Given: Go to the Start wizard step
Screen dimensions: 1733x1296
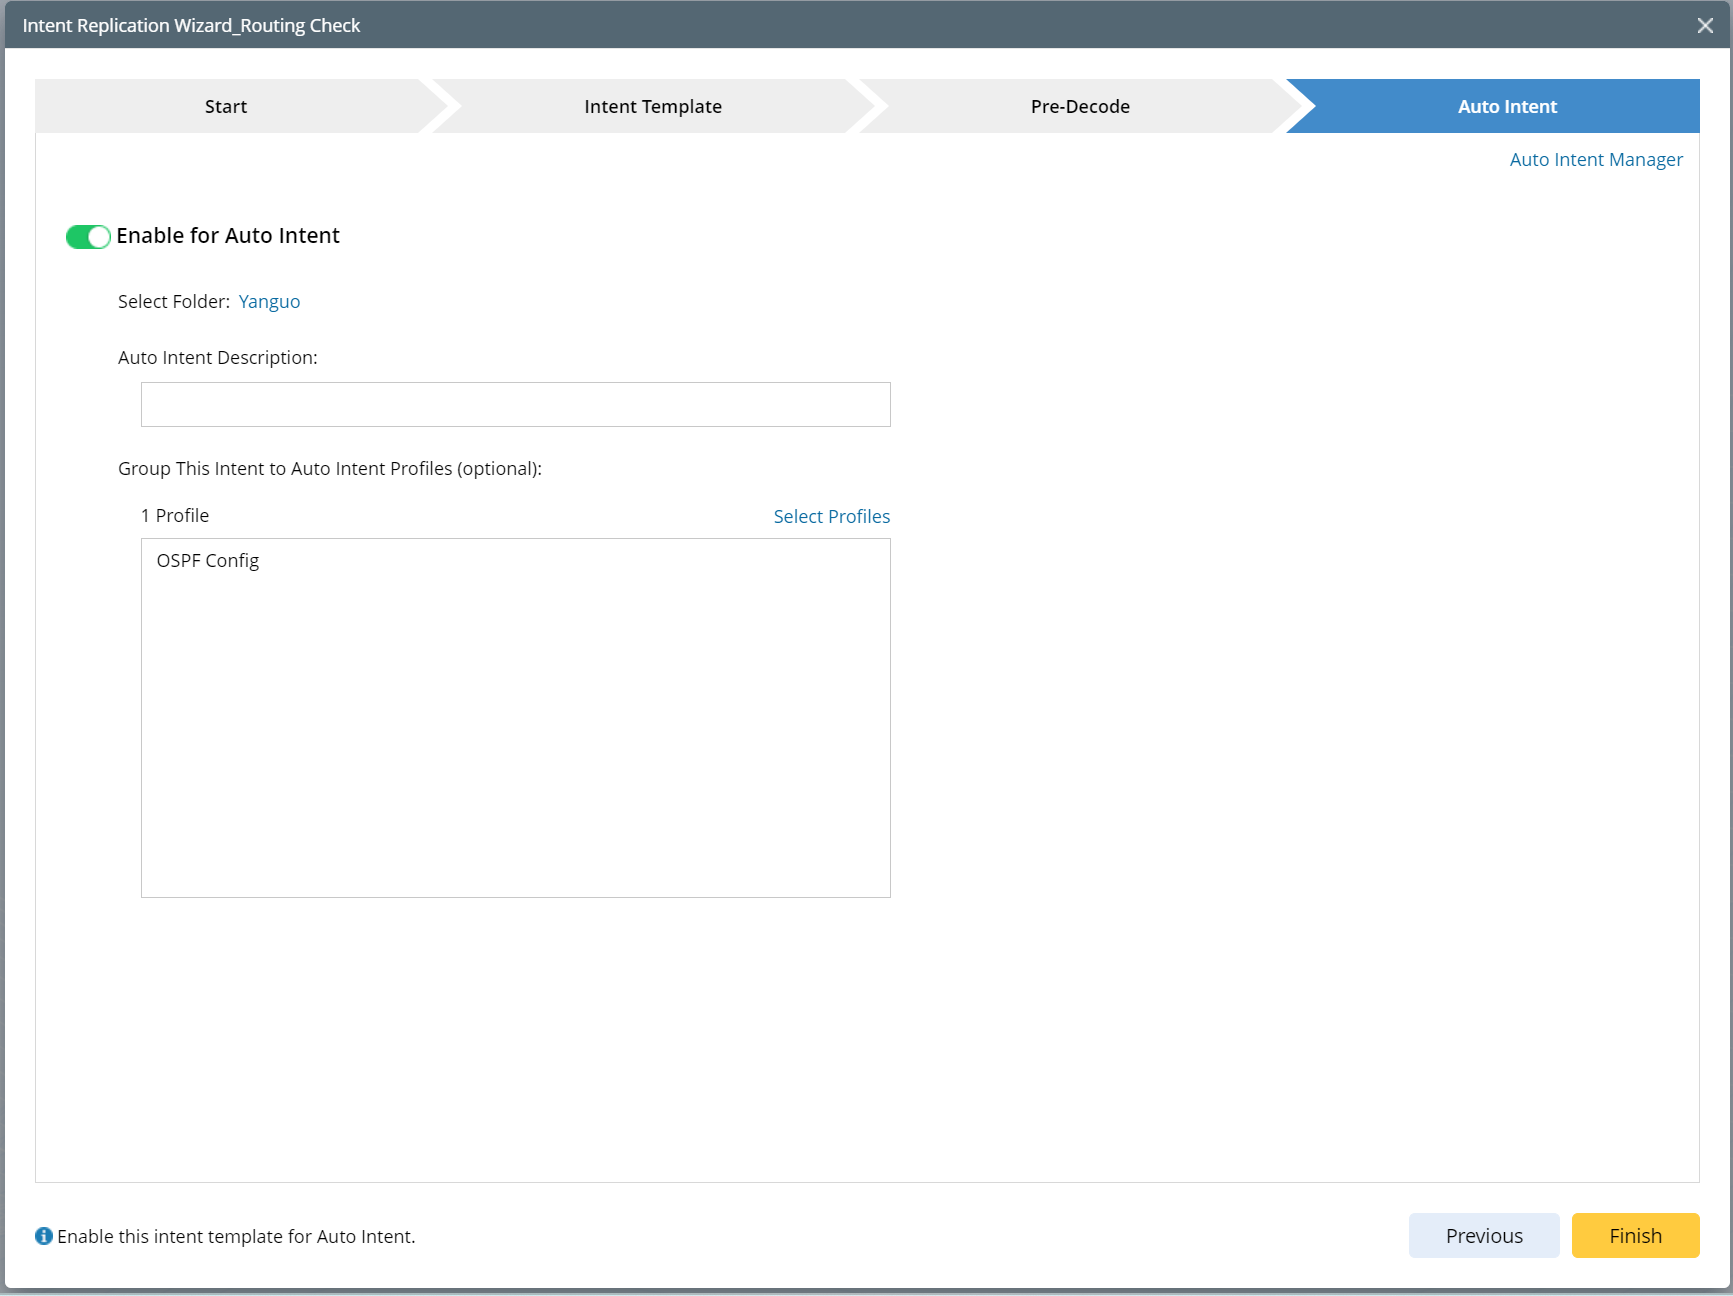Looking at the screenshot, I should coord(226,107).
